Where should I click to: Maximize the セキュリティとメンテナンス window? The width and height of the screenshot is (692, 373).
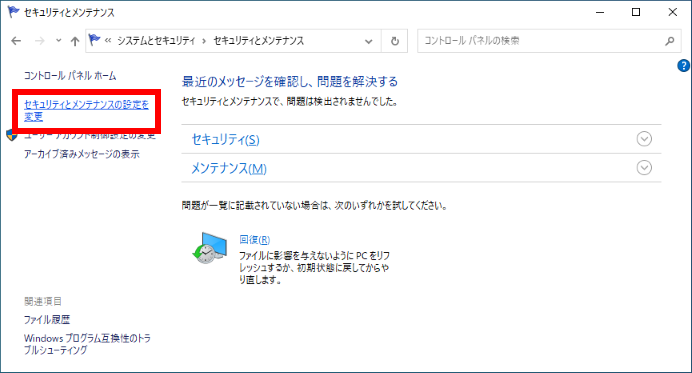pos(636,12)
